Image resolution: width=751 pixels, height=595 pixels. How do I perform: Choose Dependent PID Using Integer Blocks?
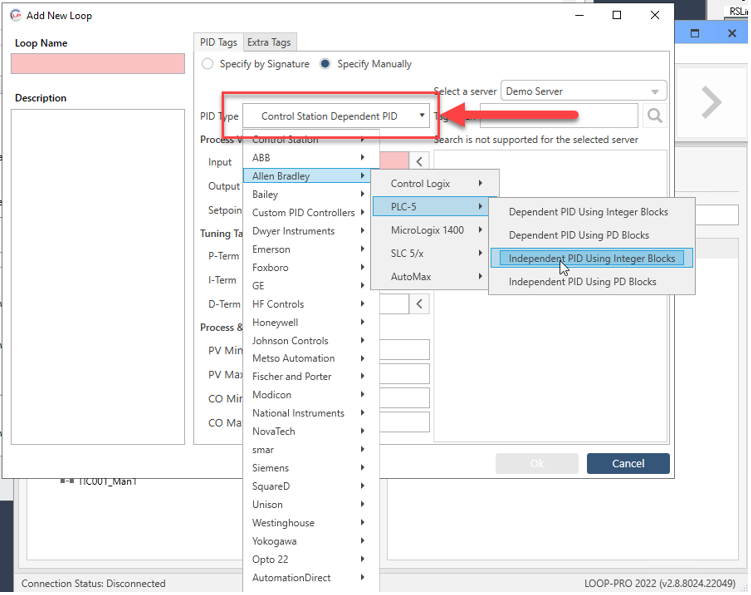[x=592, y=212]
